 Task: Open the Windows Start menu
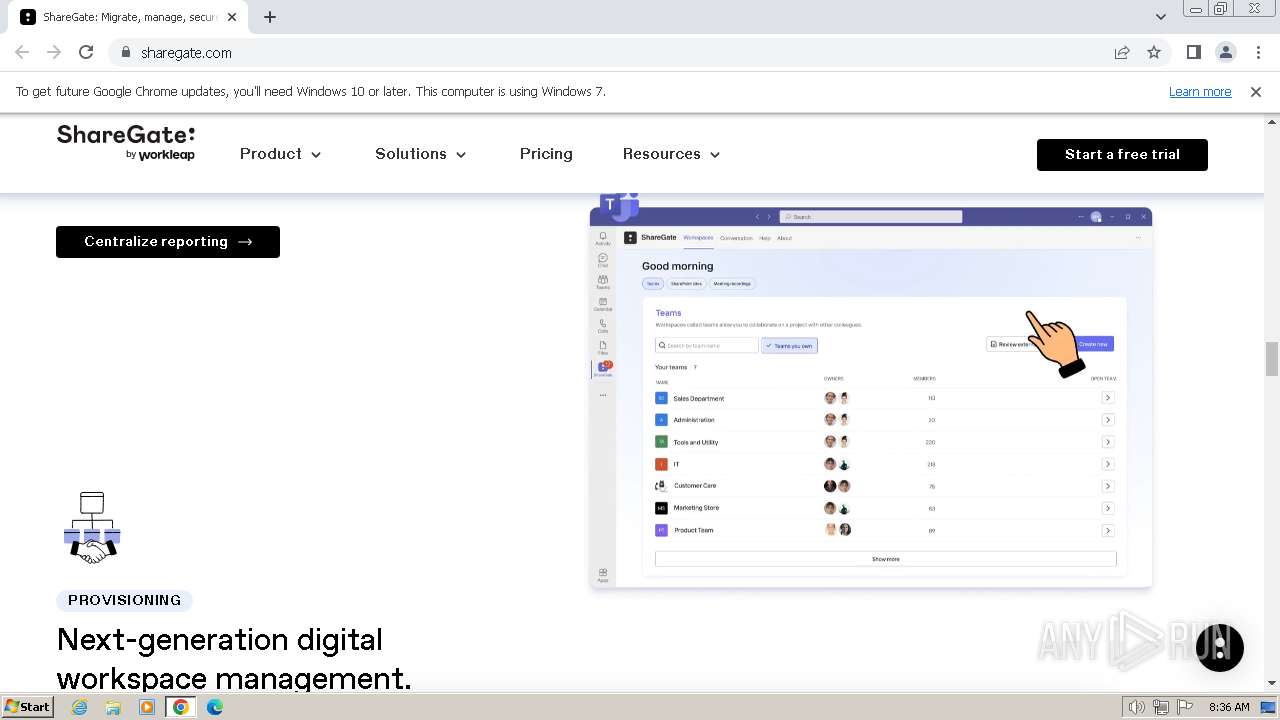point(27,707)
